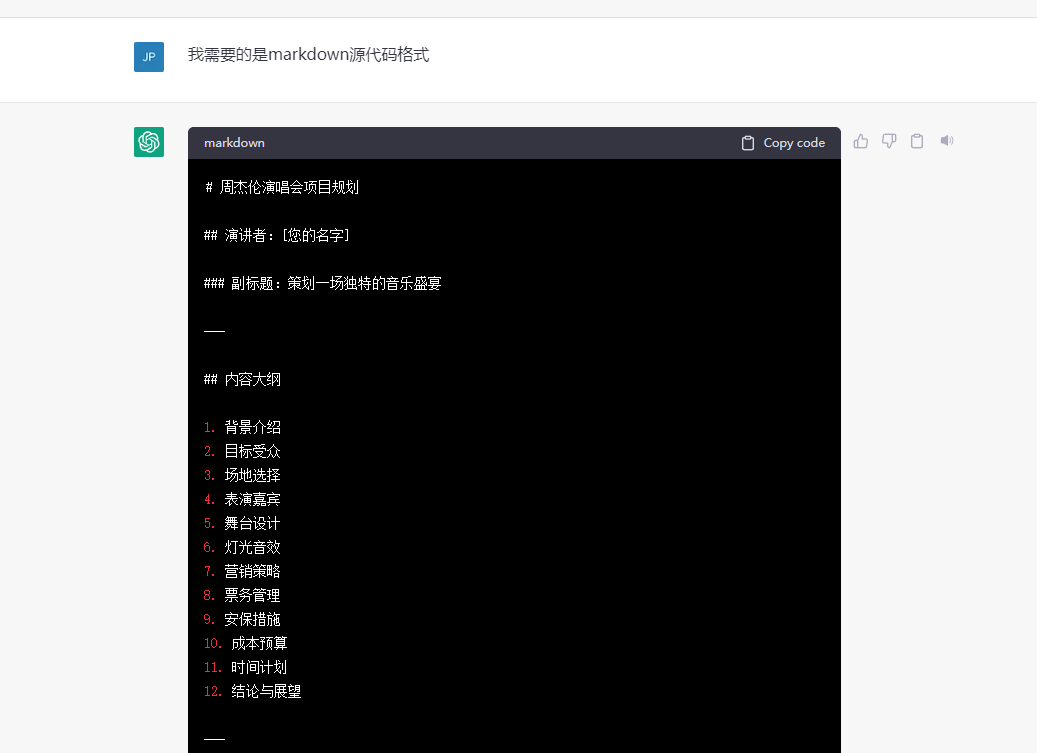Click the markdown language label
Viewport: 1037px width, 753px height.
tap(234, 143)
